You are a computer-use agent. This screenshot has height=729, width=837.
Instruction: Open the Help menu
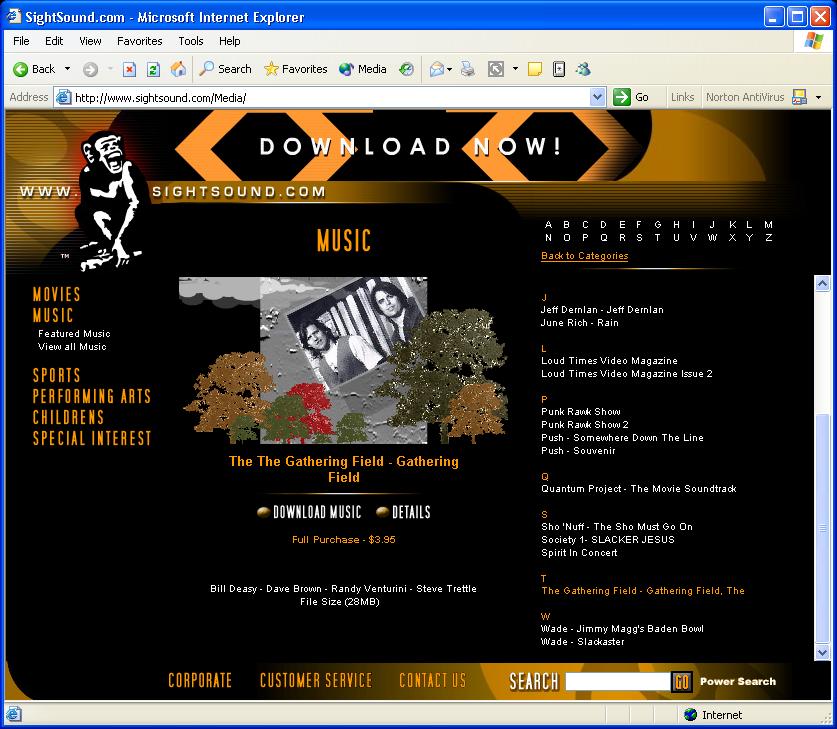coord(230,41)
